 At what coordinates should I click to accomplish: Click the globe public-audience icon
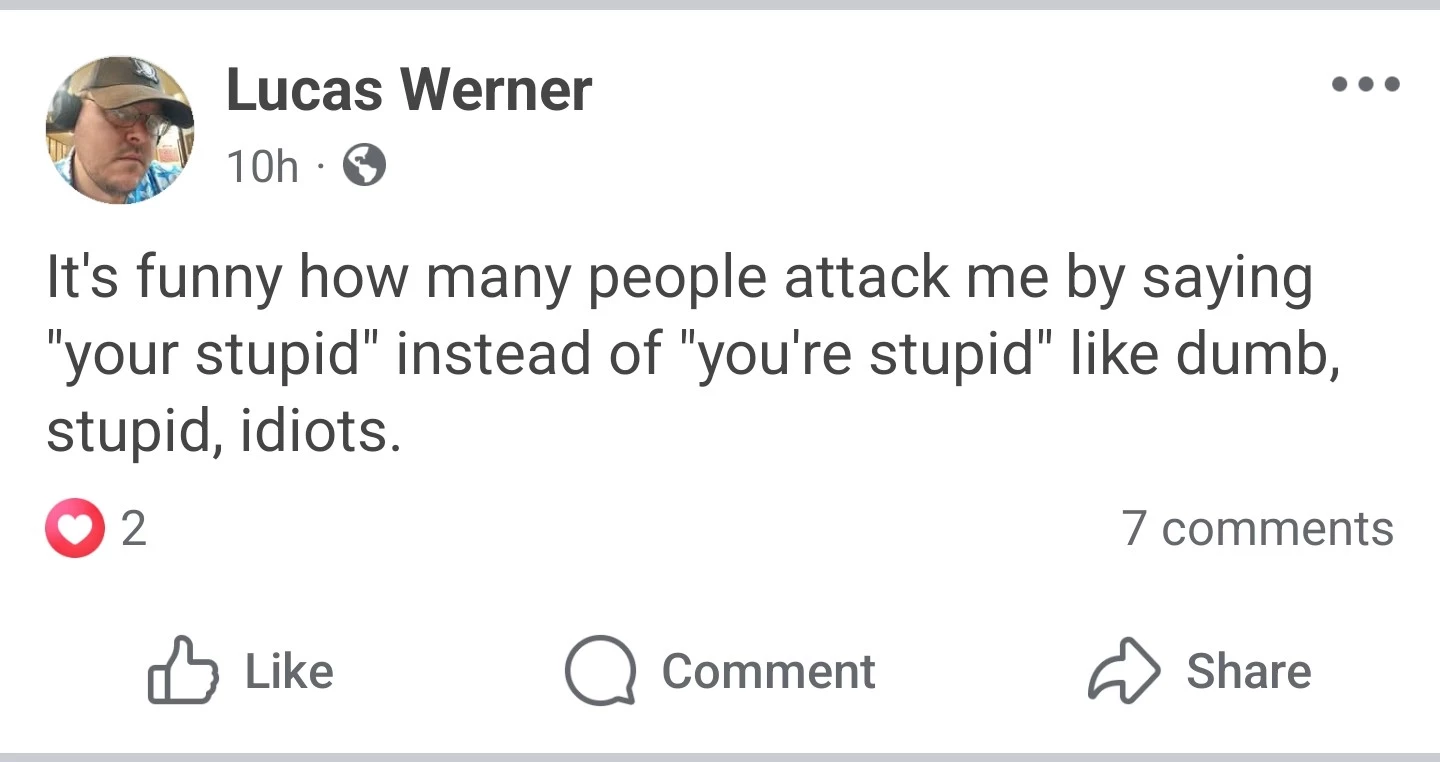click(364, 166)
